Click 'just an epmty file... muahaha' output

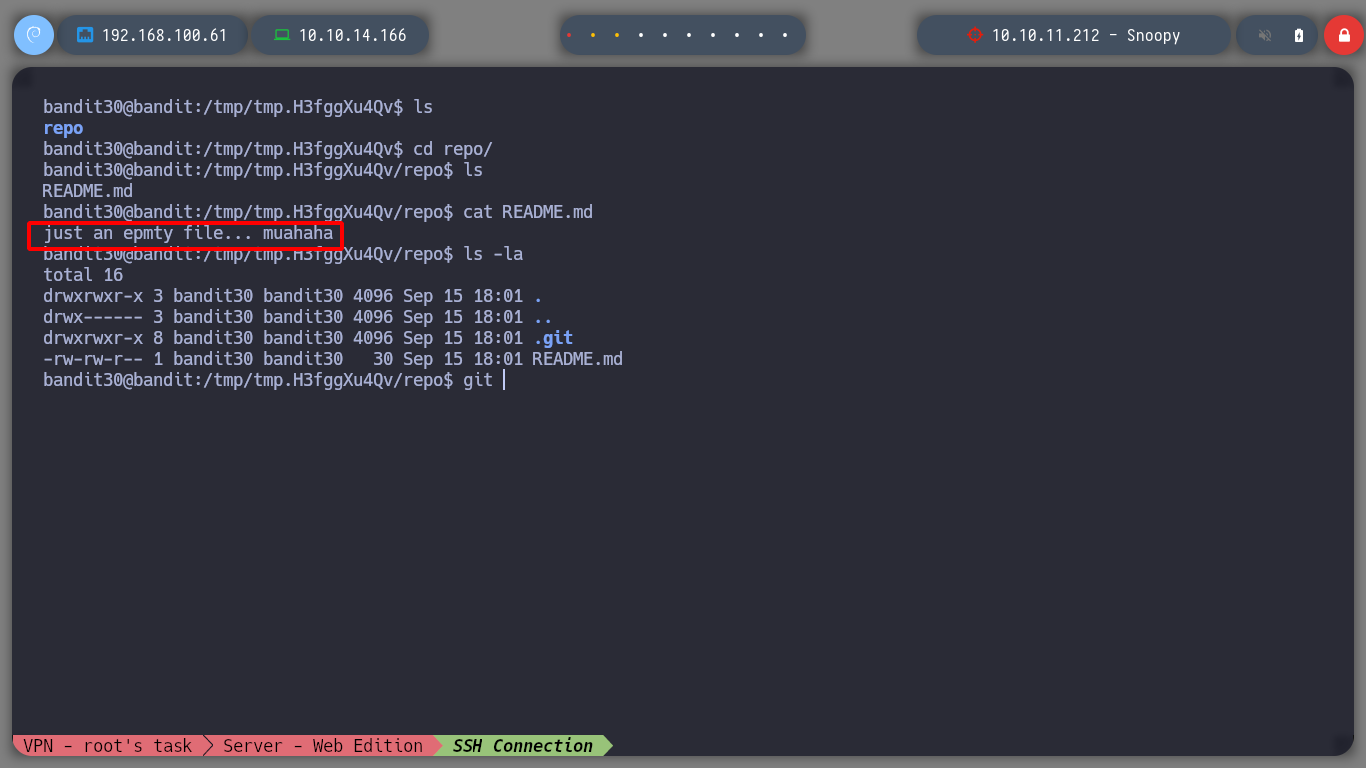click(x=188, y=233)
